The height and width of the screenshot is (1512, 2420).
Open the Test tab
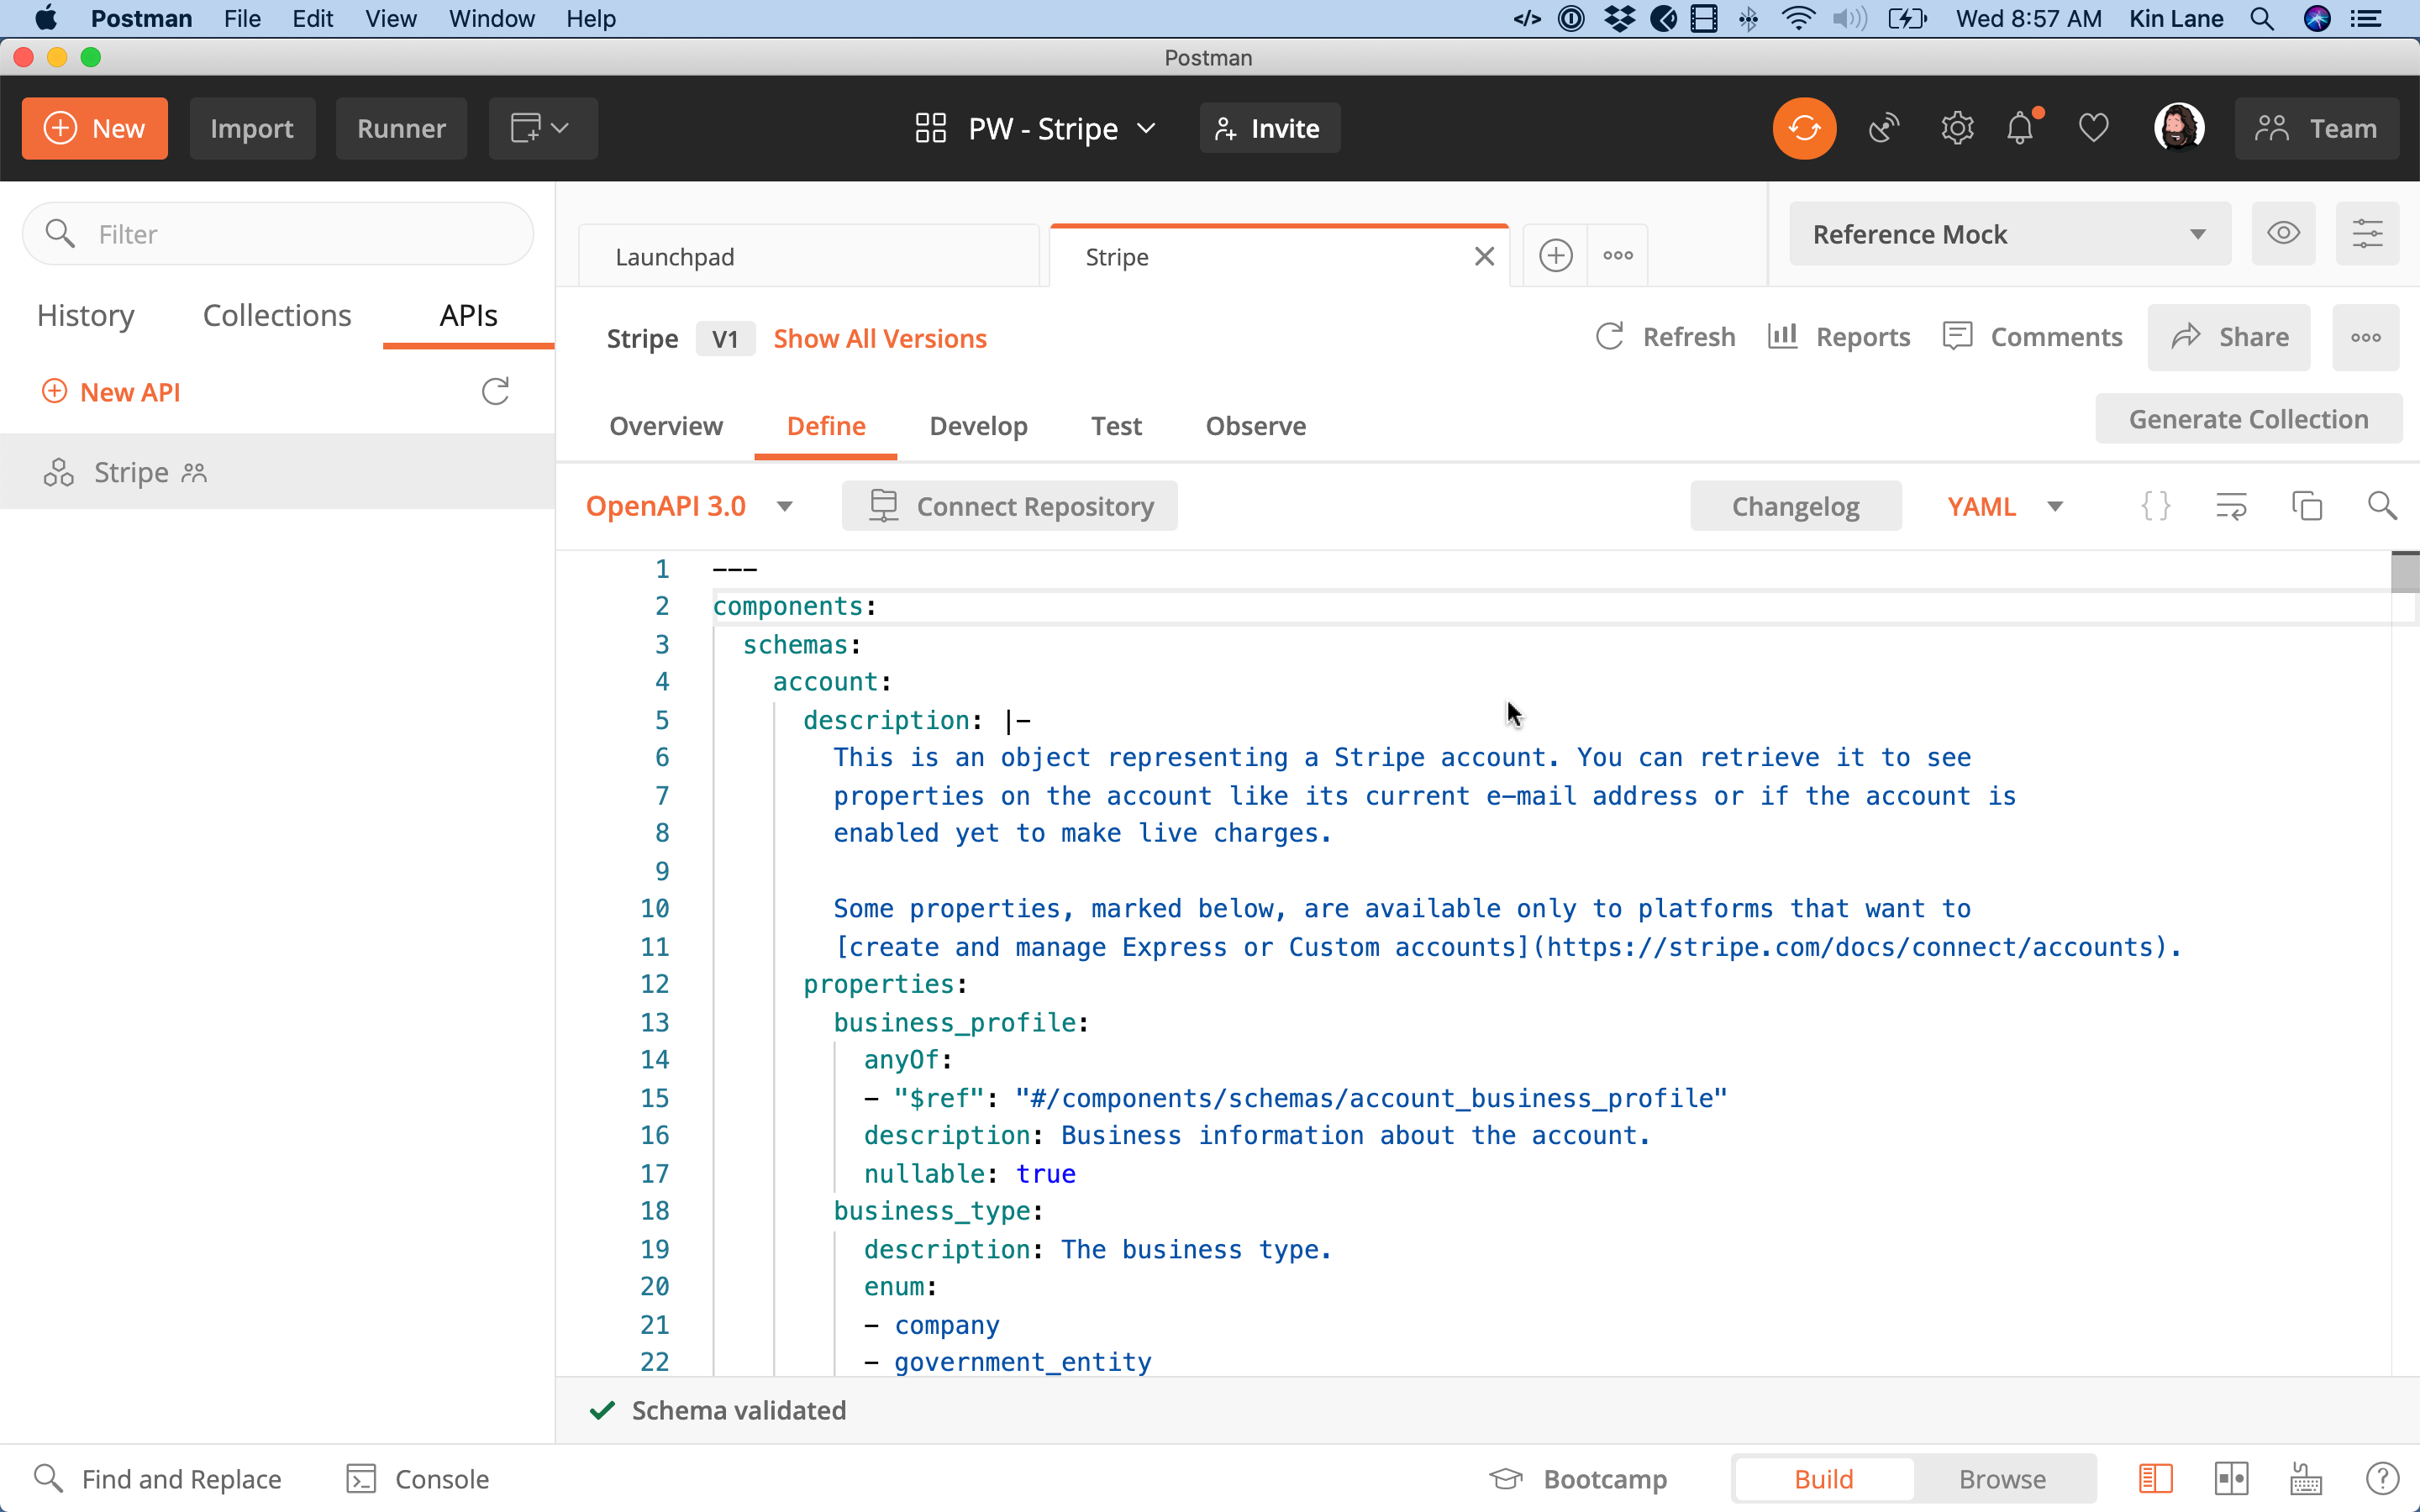[1116, 426]
